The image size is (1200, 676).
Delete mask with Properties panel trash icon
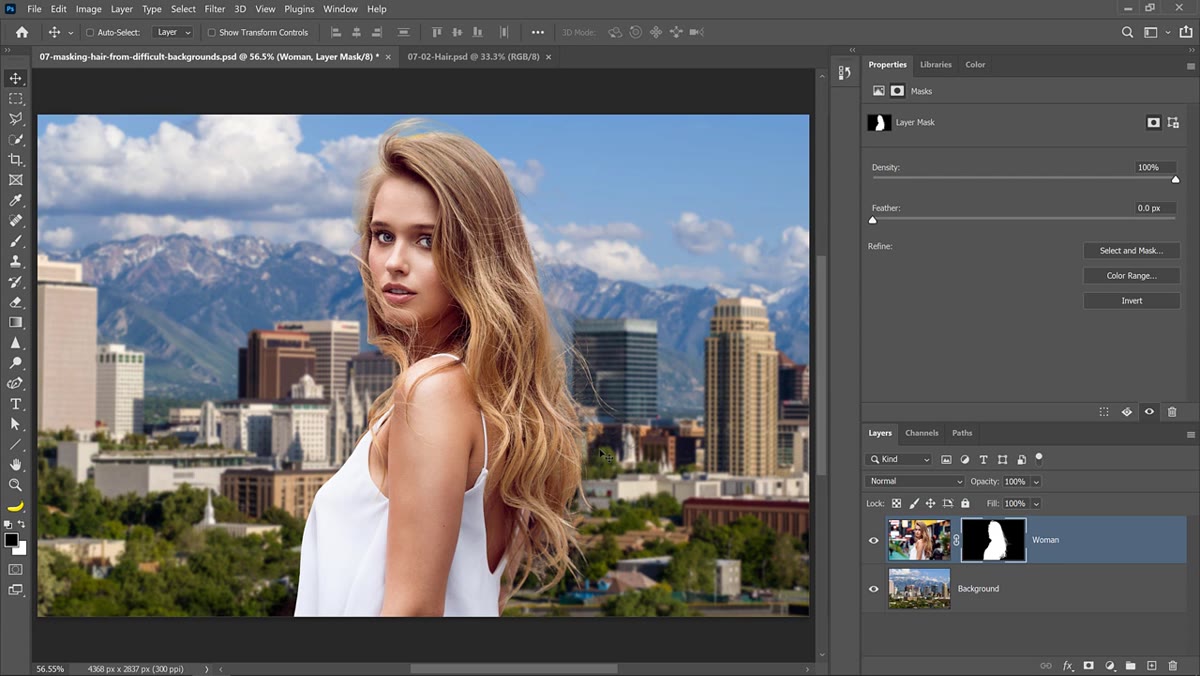point(1172,411)
